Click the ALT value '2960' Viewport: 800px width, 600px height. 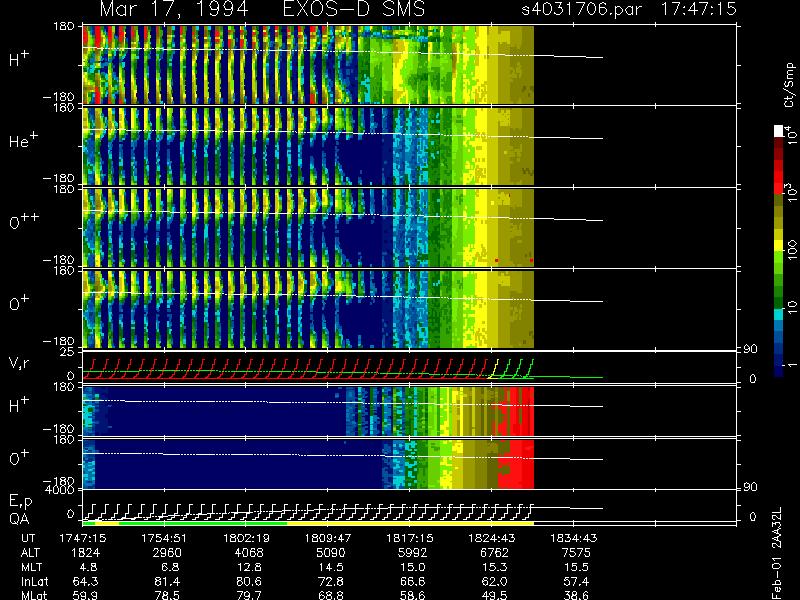pyautogui.click(x=167, y=553)
